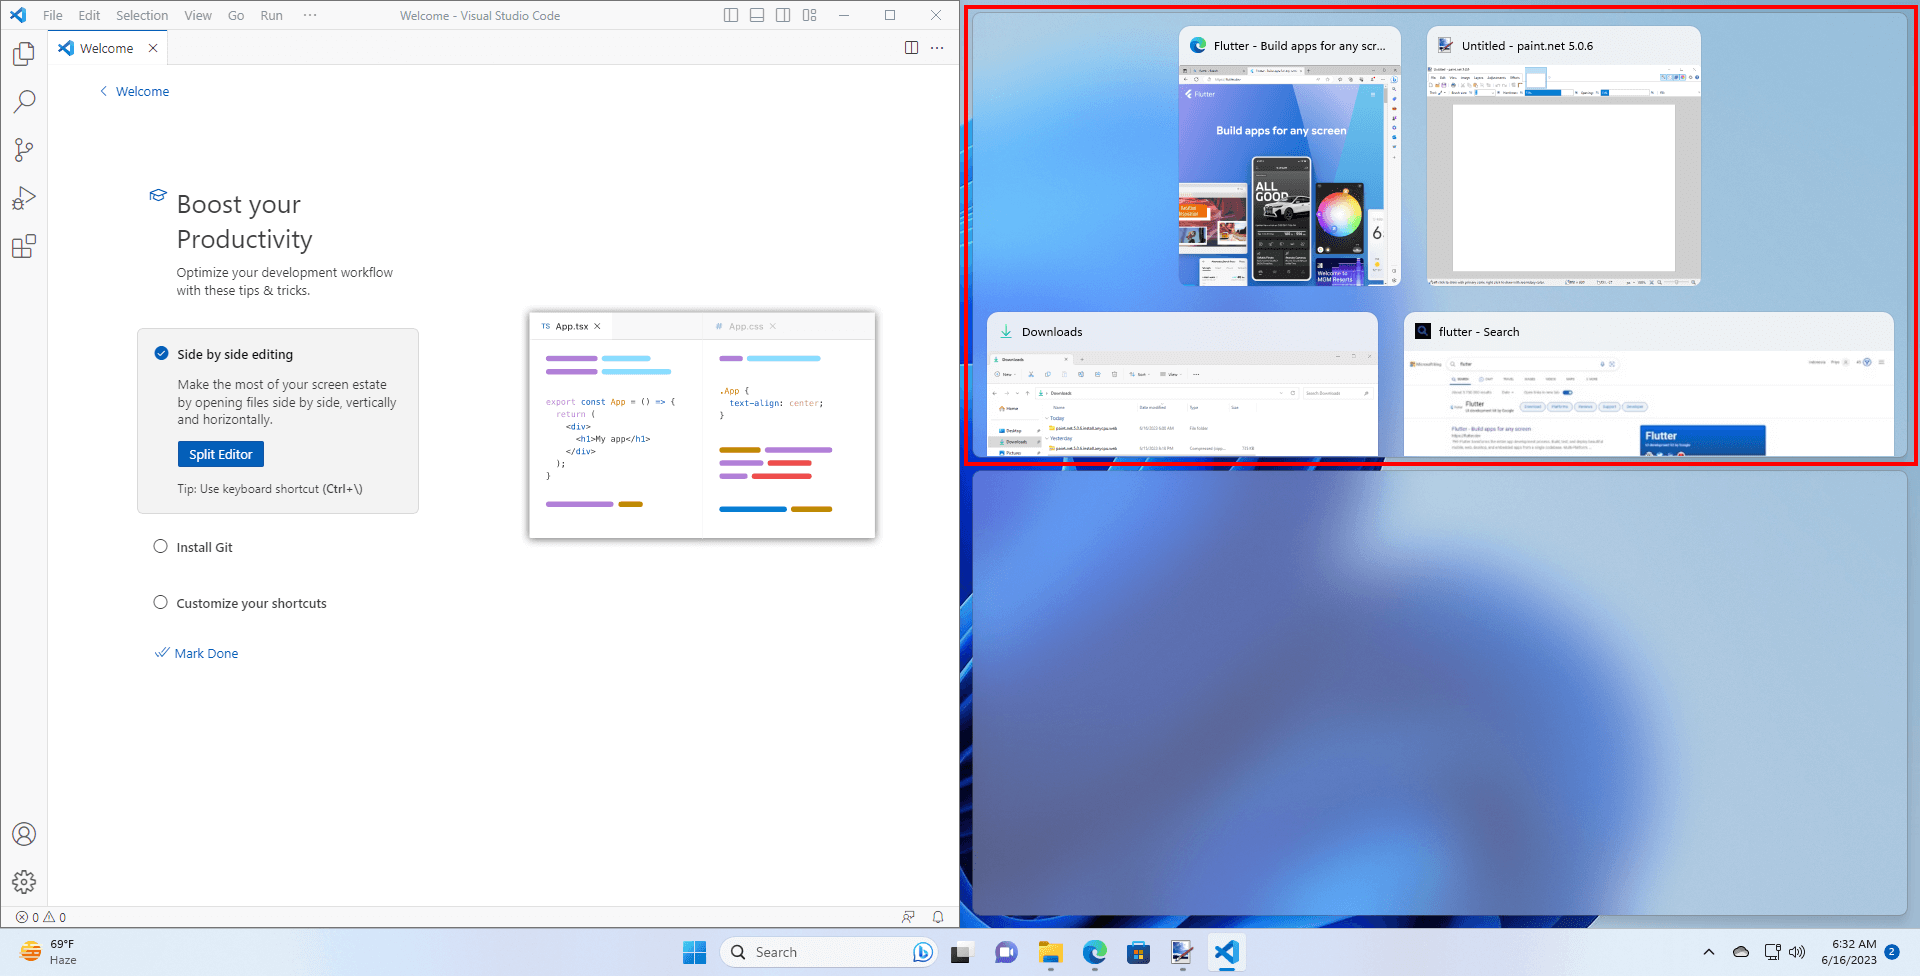
Task: Open notifications bell in the VS Code status bar
Action: pos(938,917)
